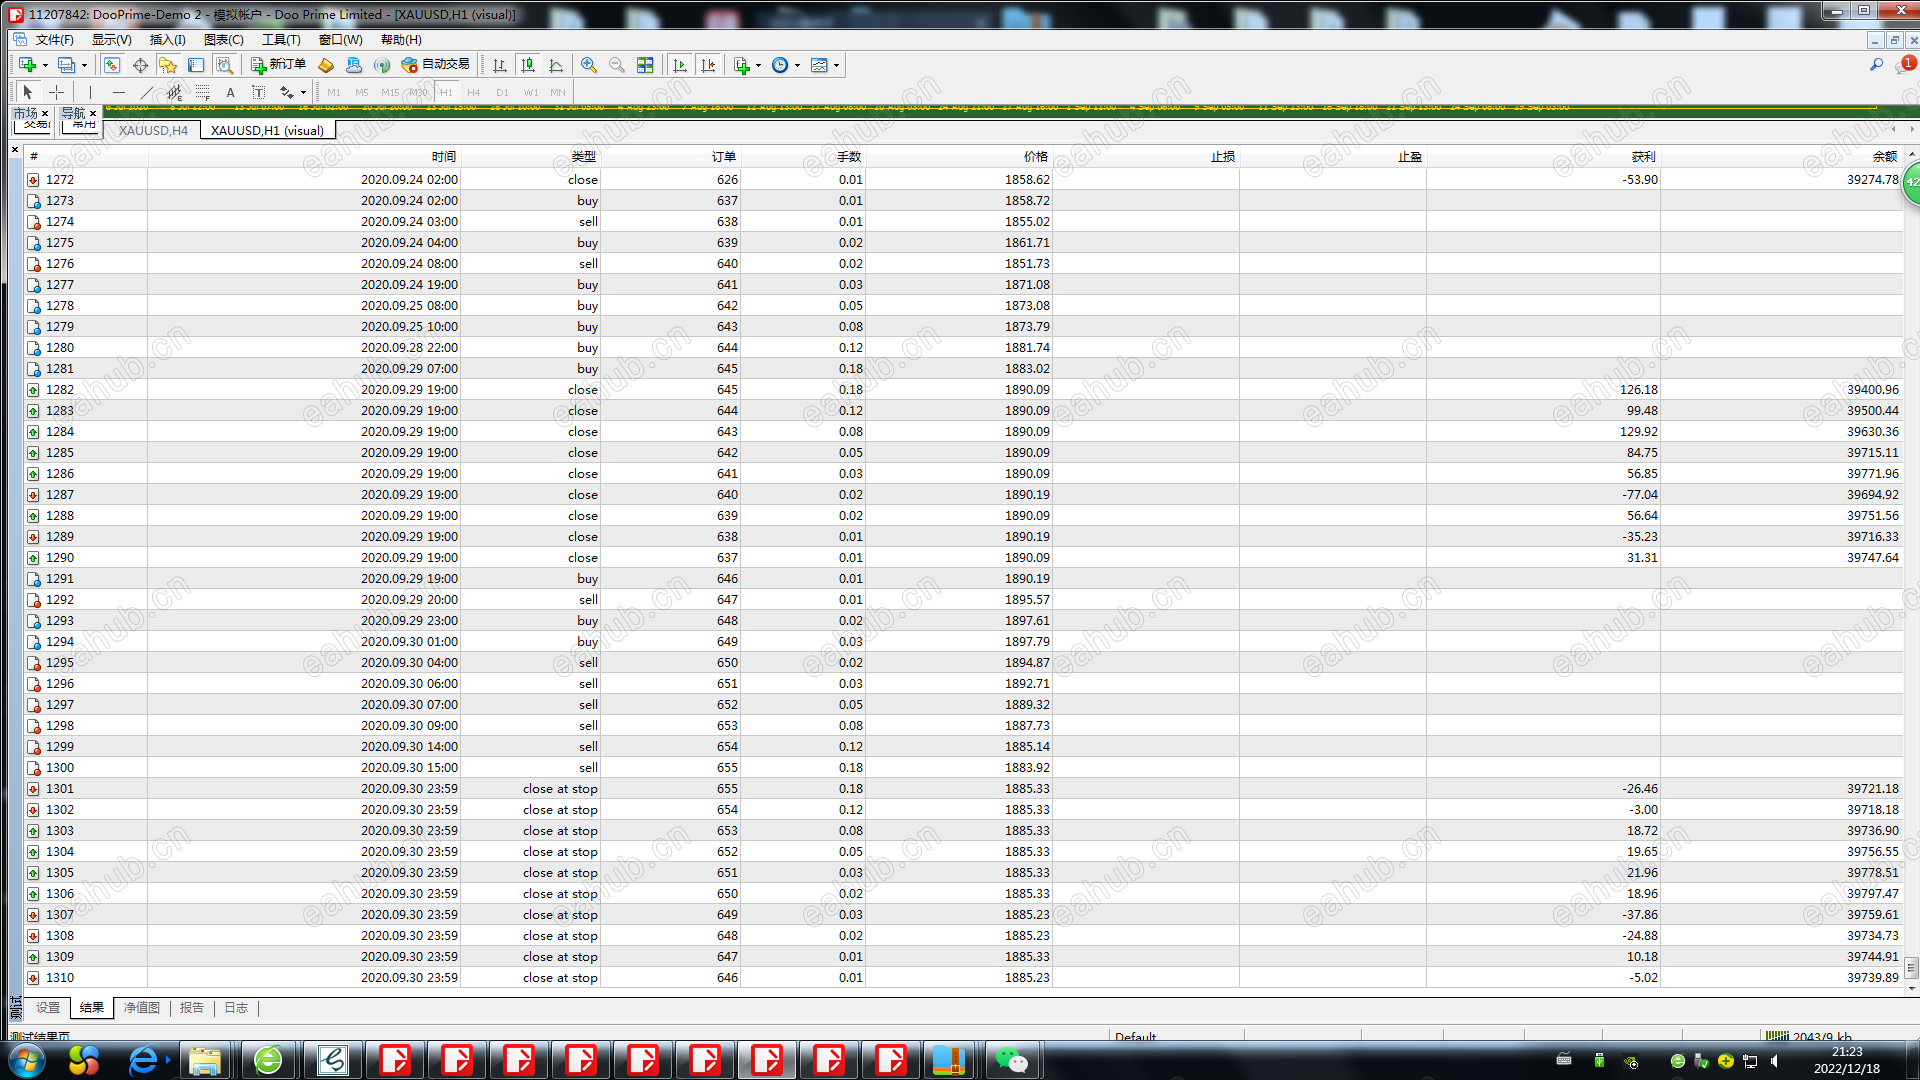Switch chart to line chart mode
This screenshot has height=1080, width=1920.
pyautogui.click(x=556, y=65)
